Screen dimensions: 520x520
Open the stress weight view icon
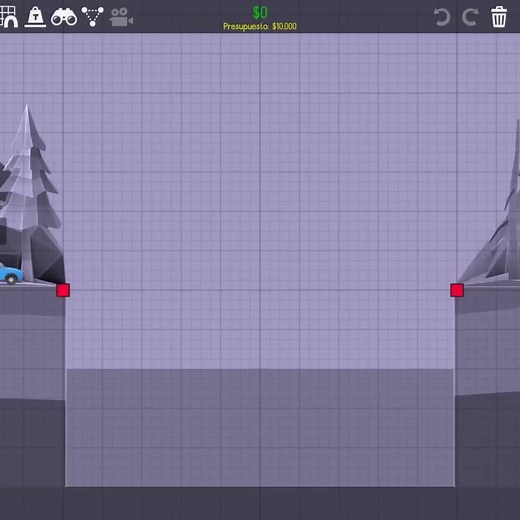coord(35,17)
